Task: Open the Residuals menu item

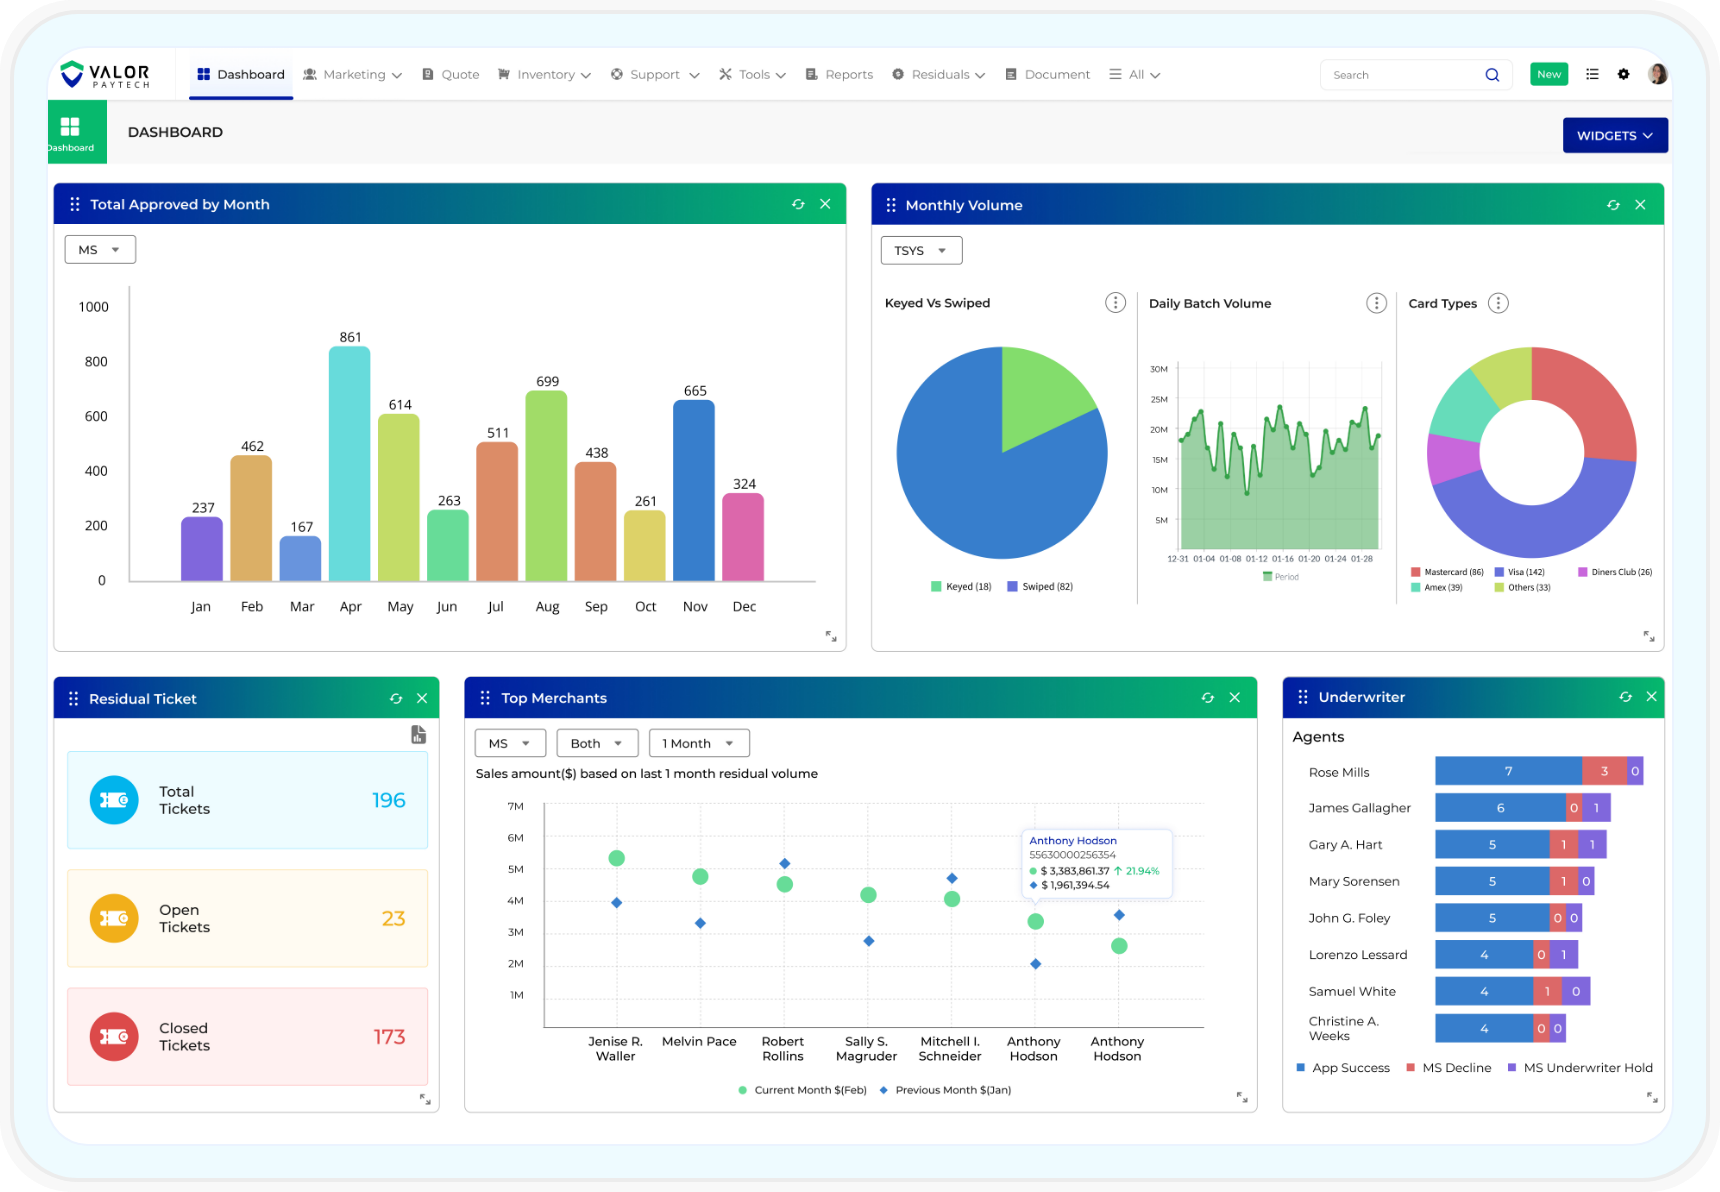Action: click(x=938, y=74)
